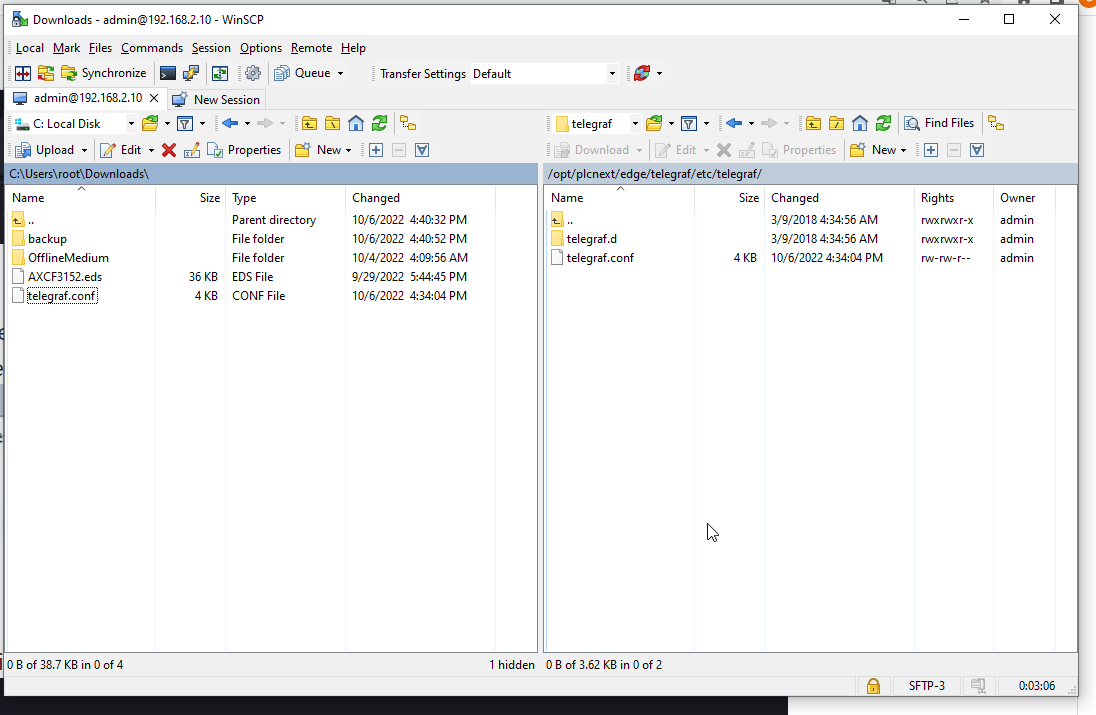Click Find Files button

pos(939,124)
